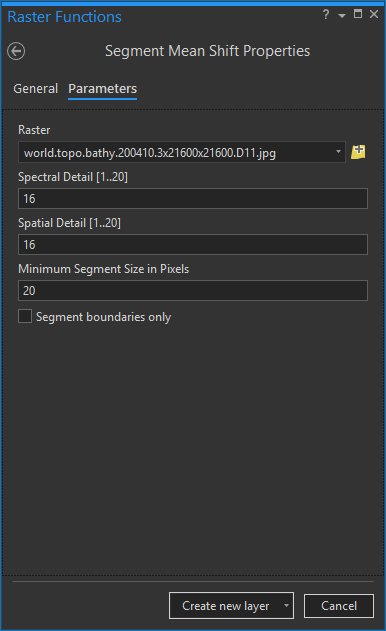Click the Raster Functions pane title
This screenshot has height=631, width=386.
64,17
